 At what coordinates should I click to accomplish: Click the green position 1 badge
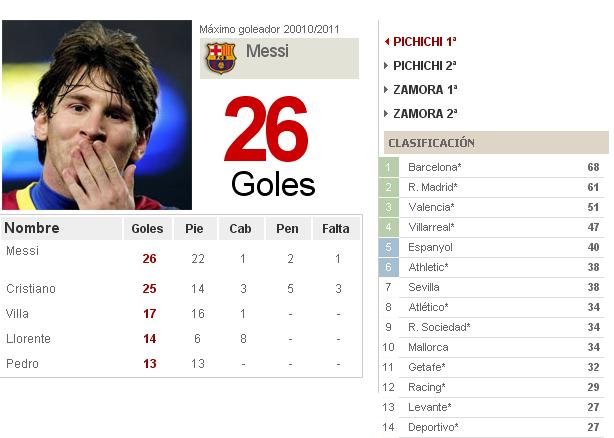[x=388, y=167]
